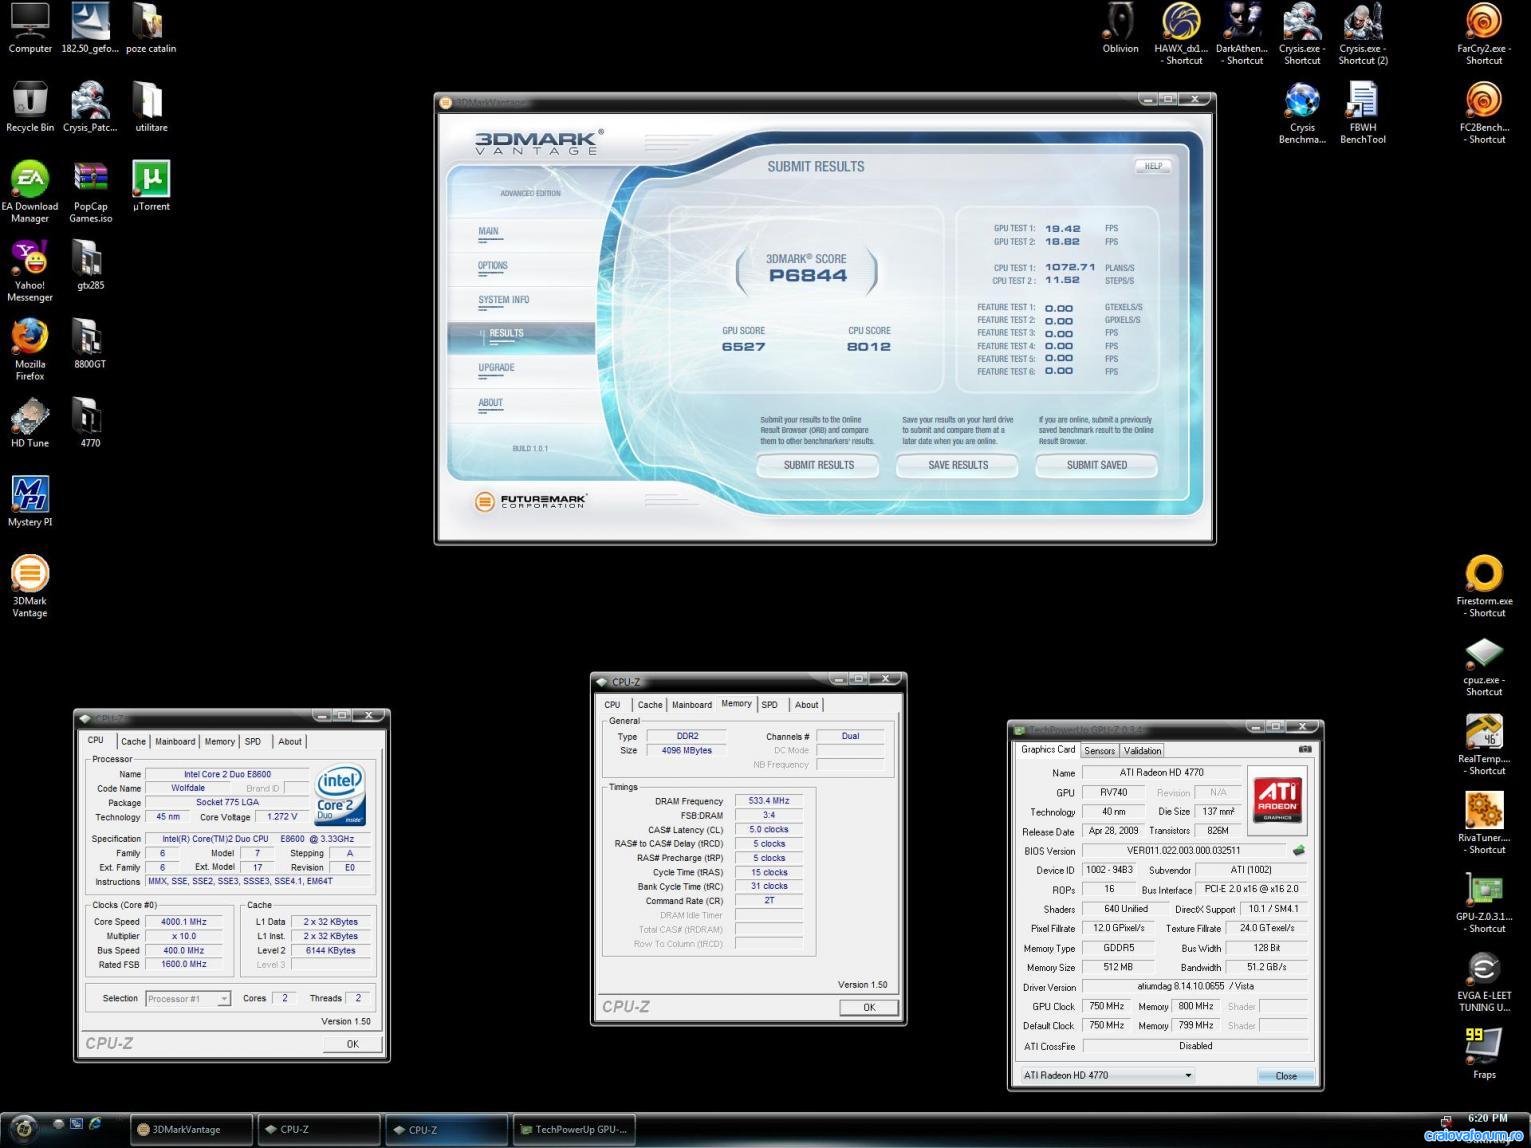
Task: Click OK in CPU-Z processor window
Action: click(x=352, y=1044)
